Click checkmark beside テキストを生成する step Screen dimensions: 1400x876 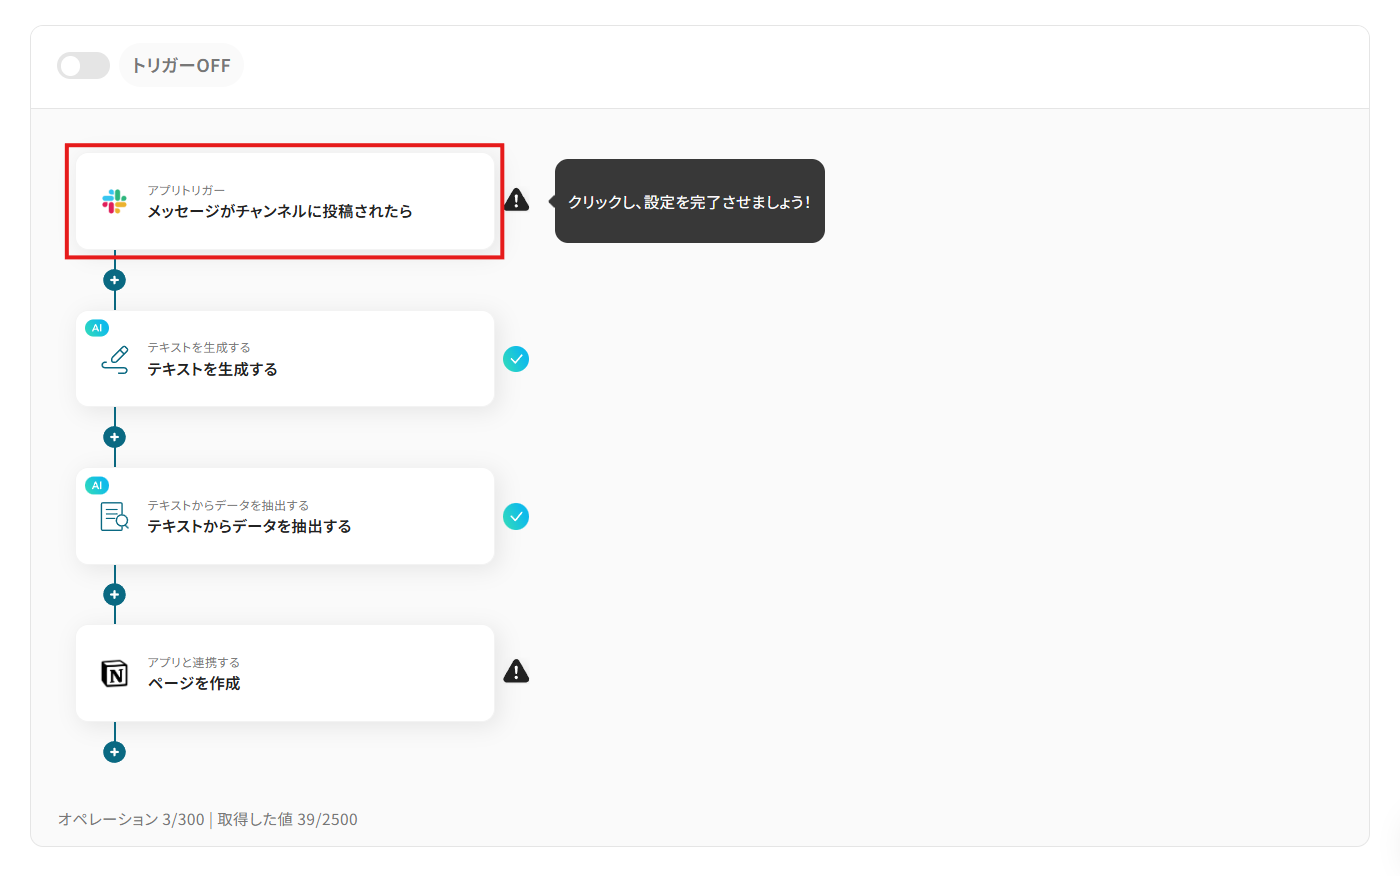point(516,359)
